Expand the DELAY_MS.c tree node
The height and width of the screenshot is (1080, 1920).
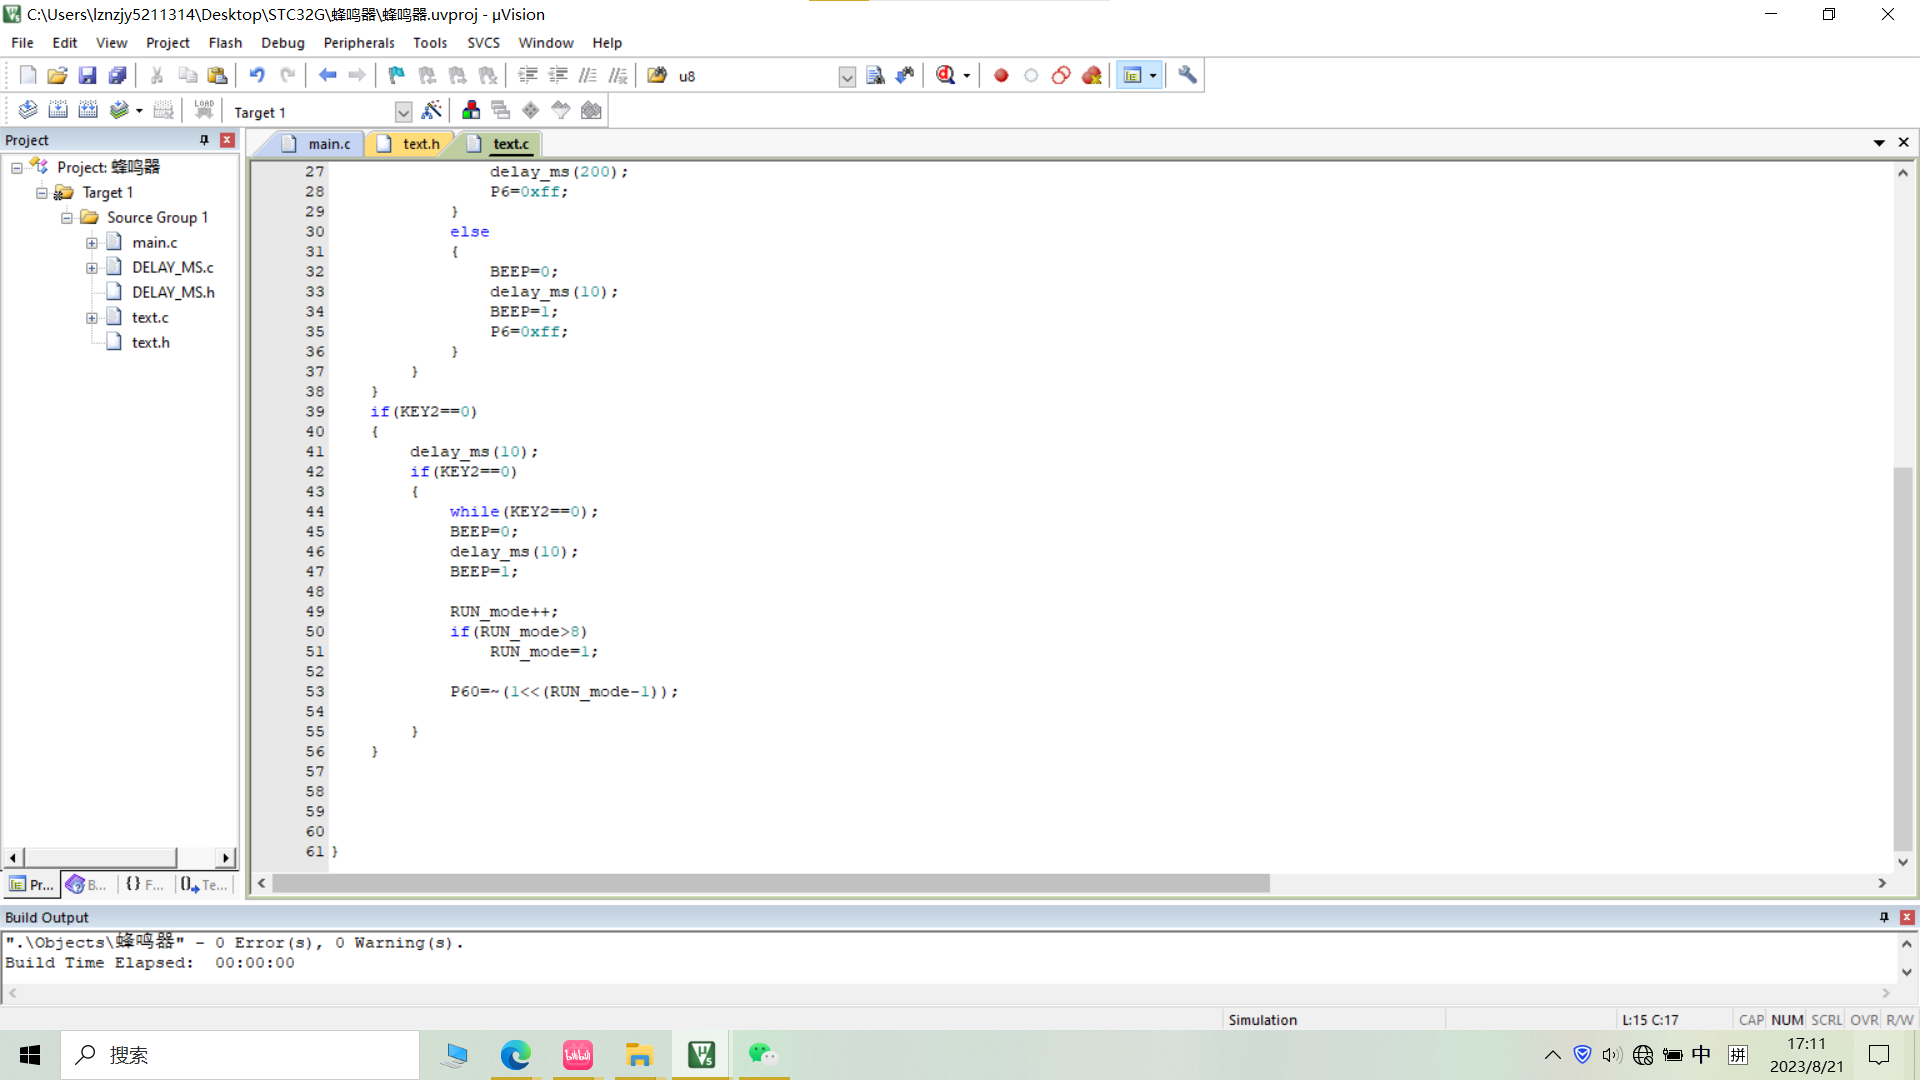[92, 268]
